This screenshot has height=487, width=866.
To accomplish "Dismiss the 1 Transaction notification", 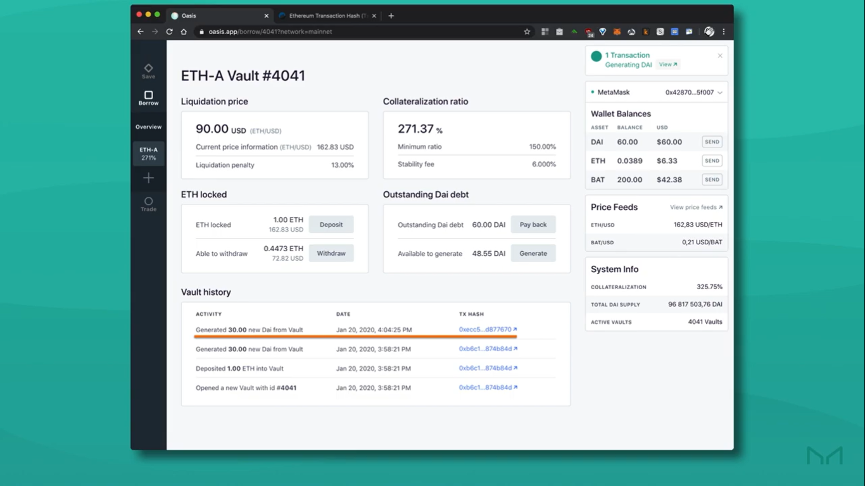I will tap(720, 56).
